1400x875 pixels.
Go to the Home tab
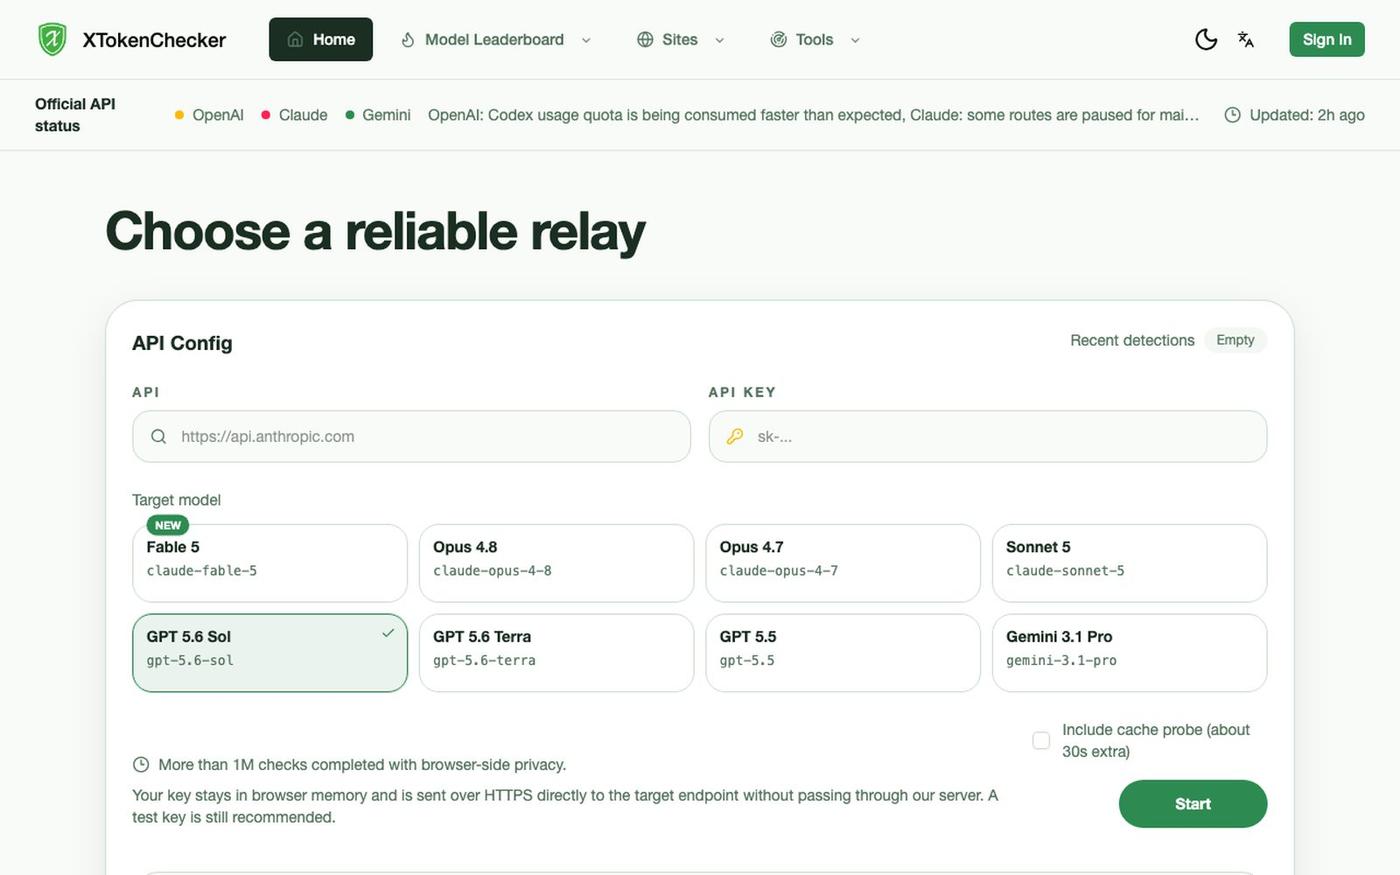coord(321,39)
